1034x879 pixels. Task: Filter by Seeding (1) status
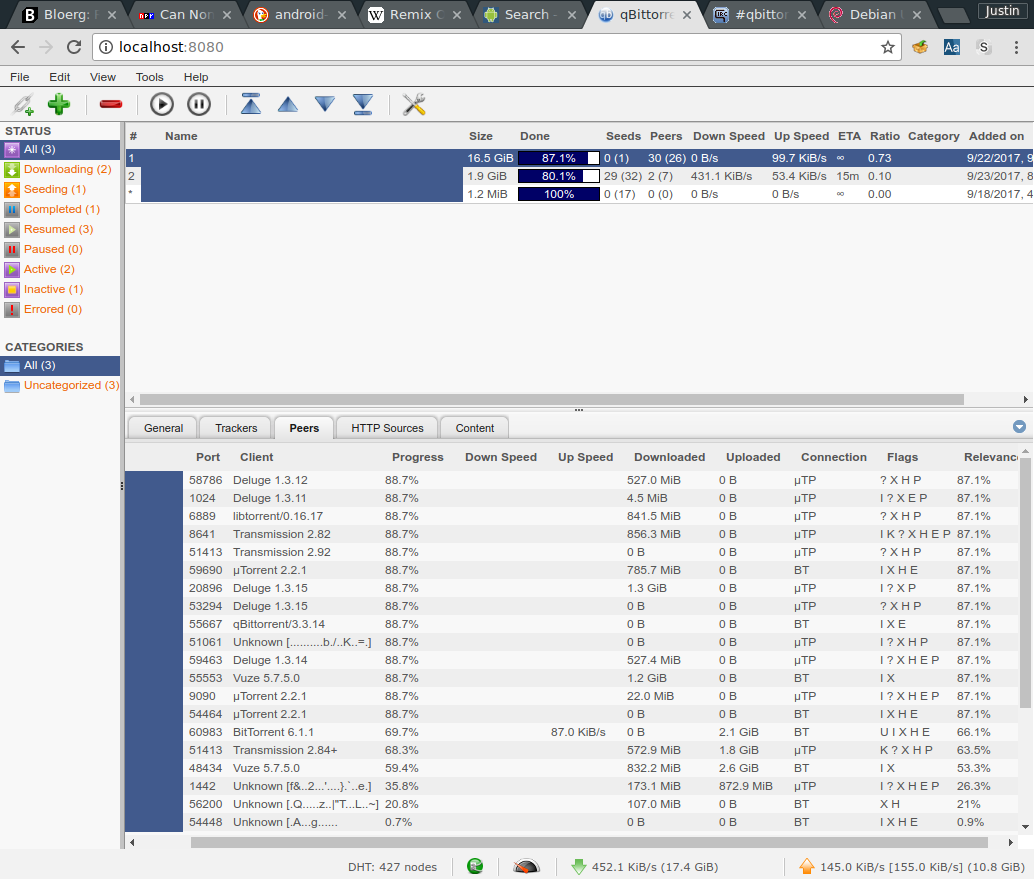pyautogui.click(x=60, y=189)
